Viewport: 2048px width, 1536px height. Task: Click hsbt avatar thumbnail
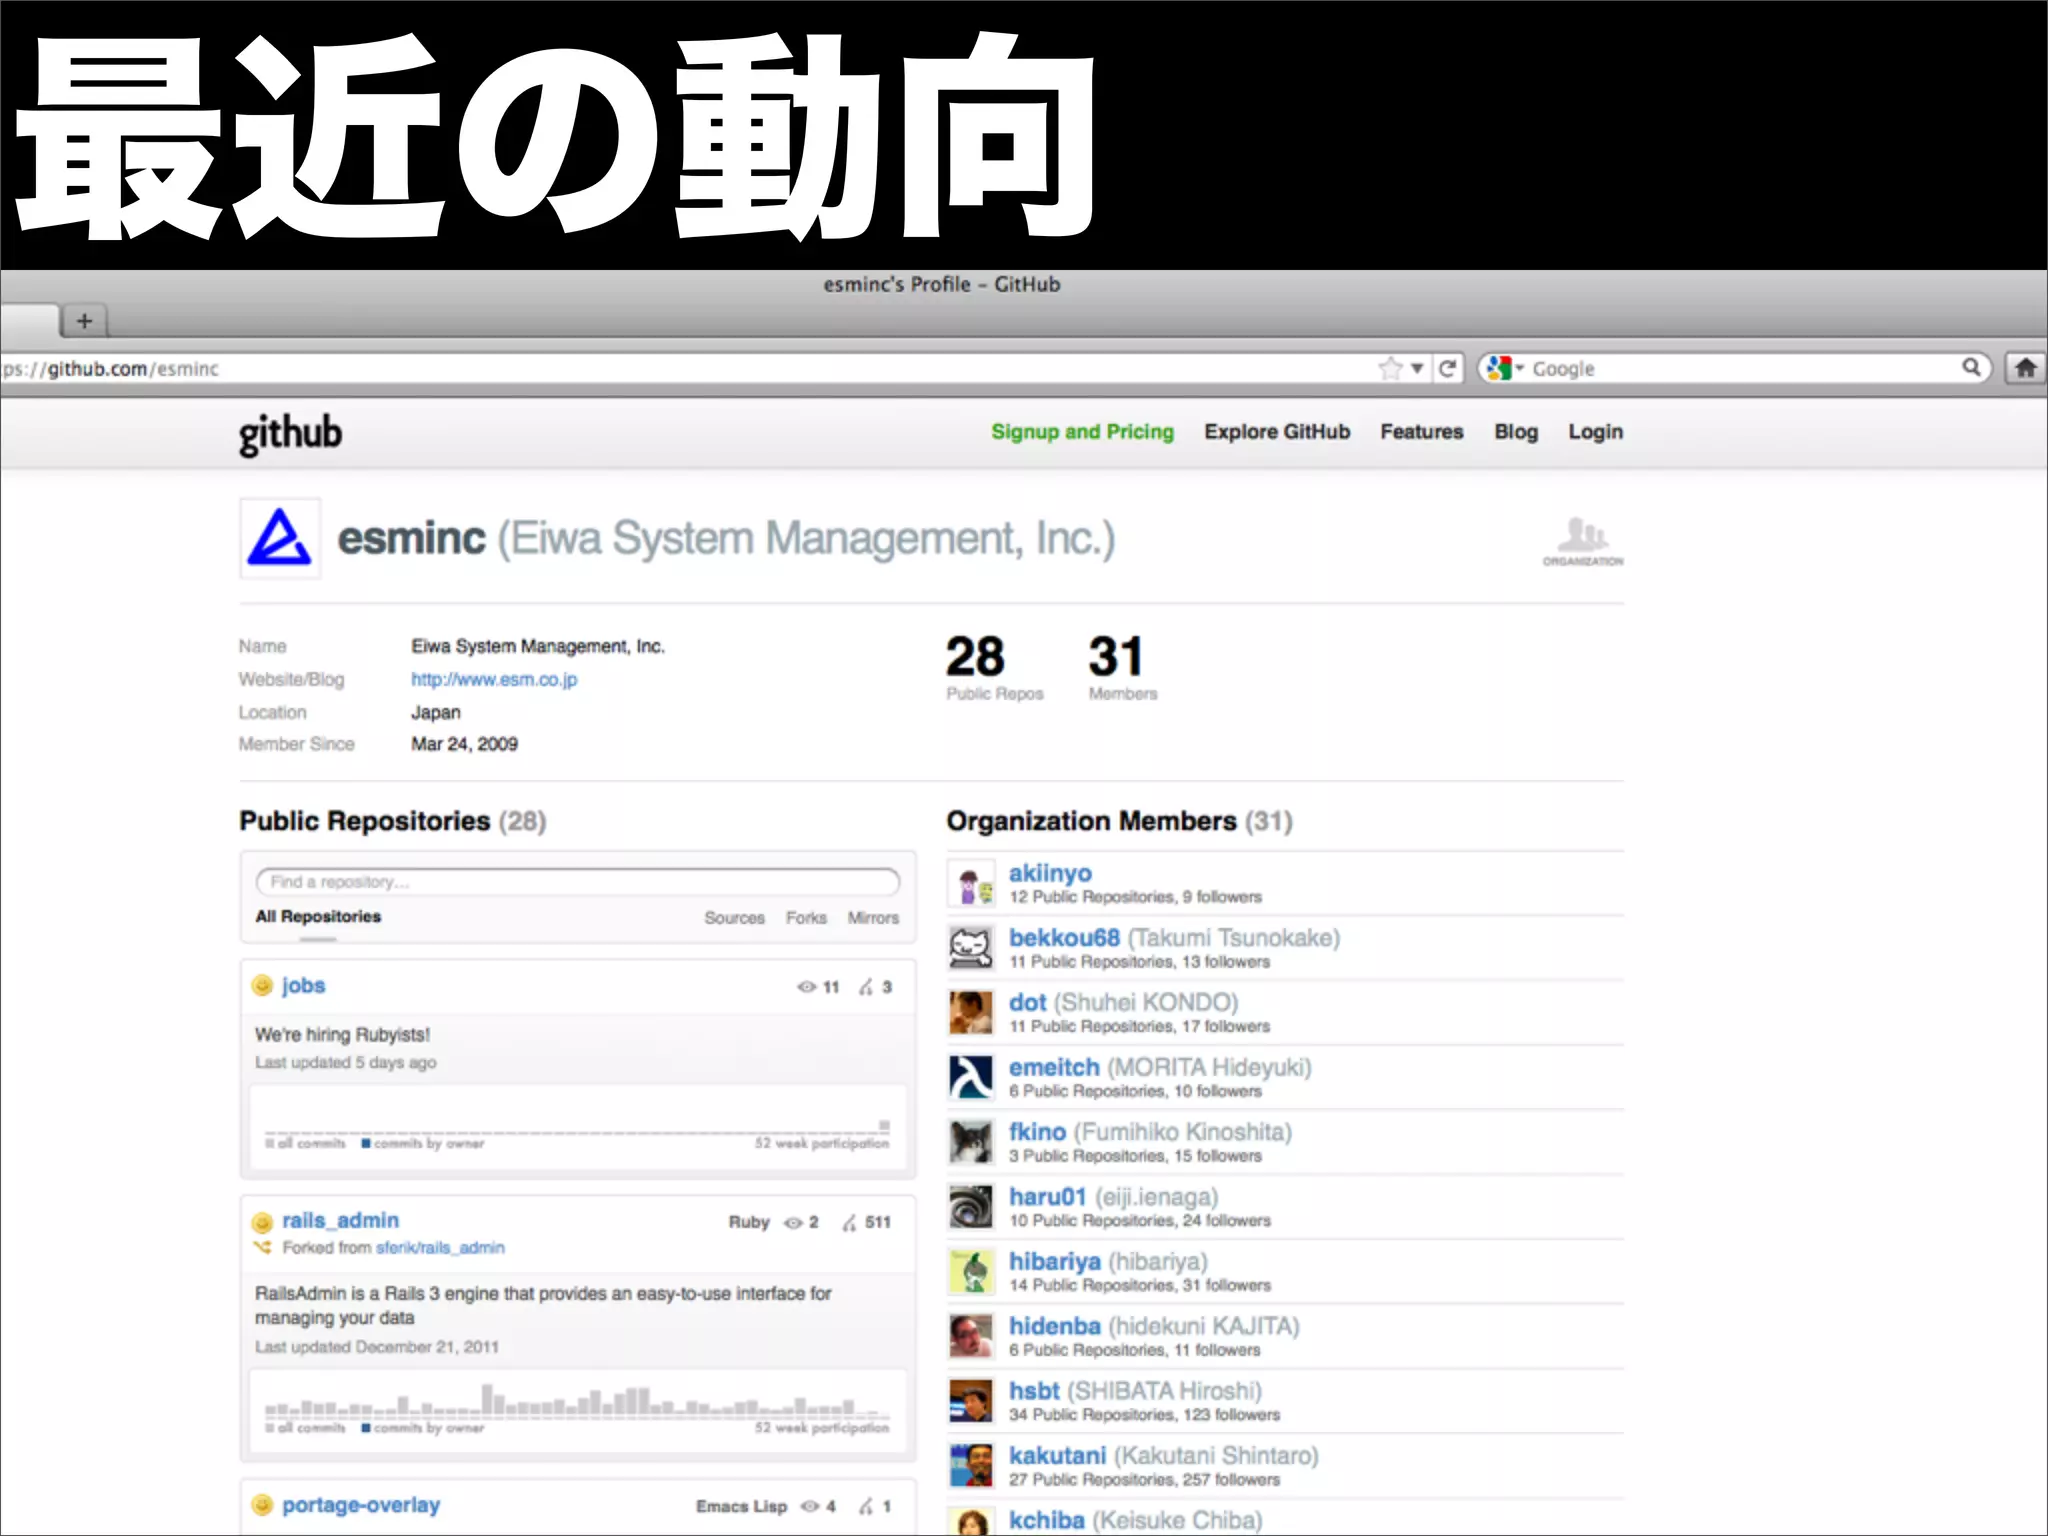971,1401
